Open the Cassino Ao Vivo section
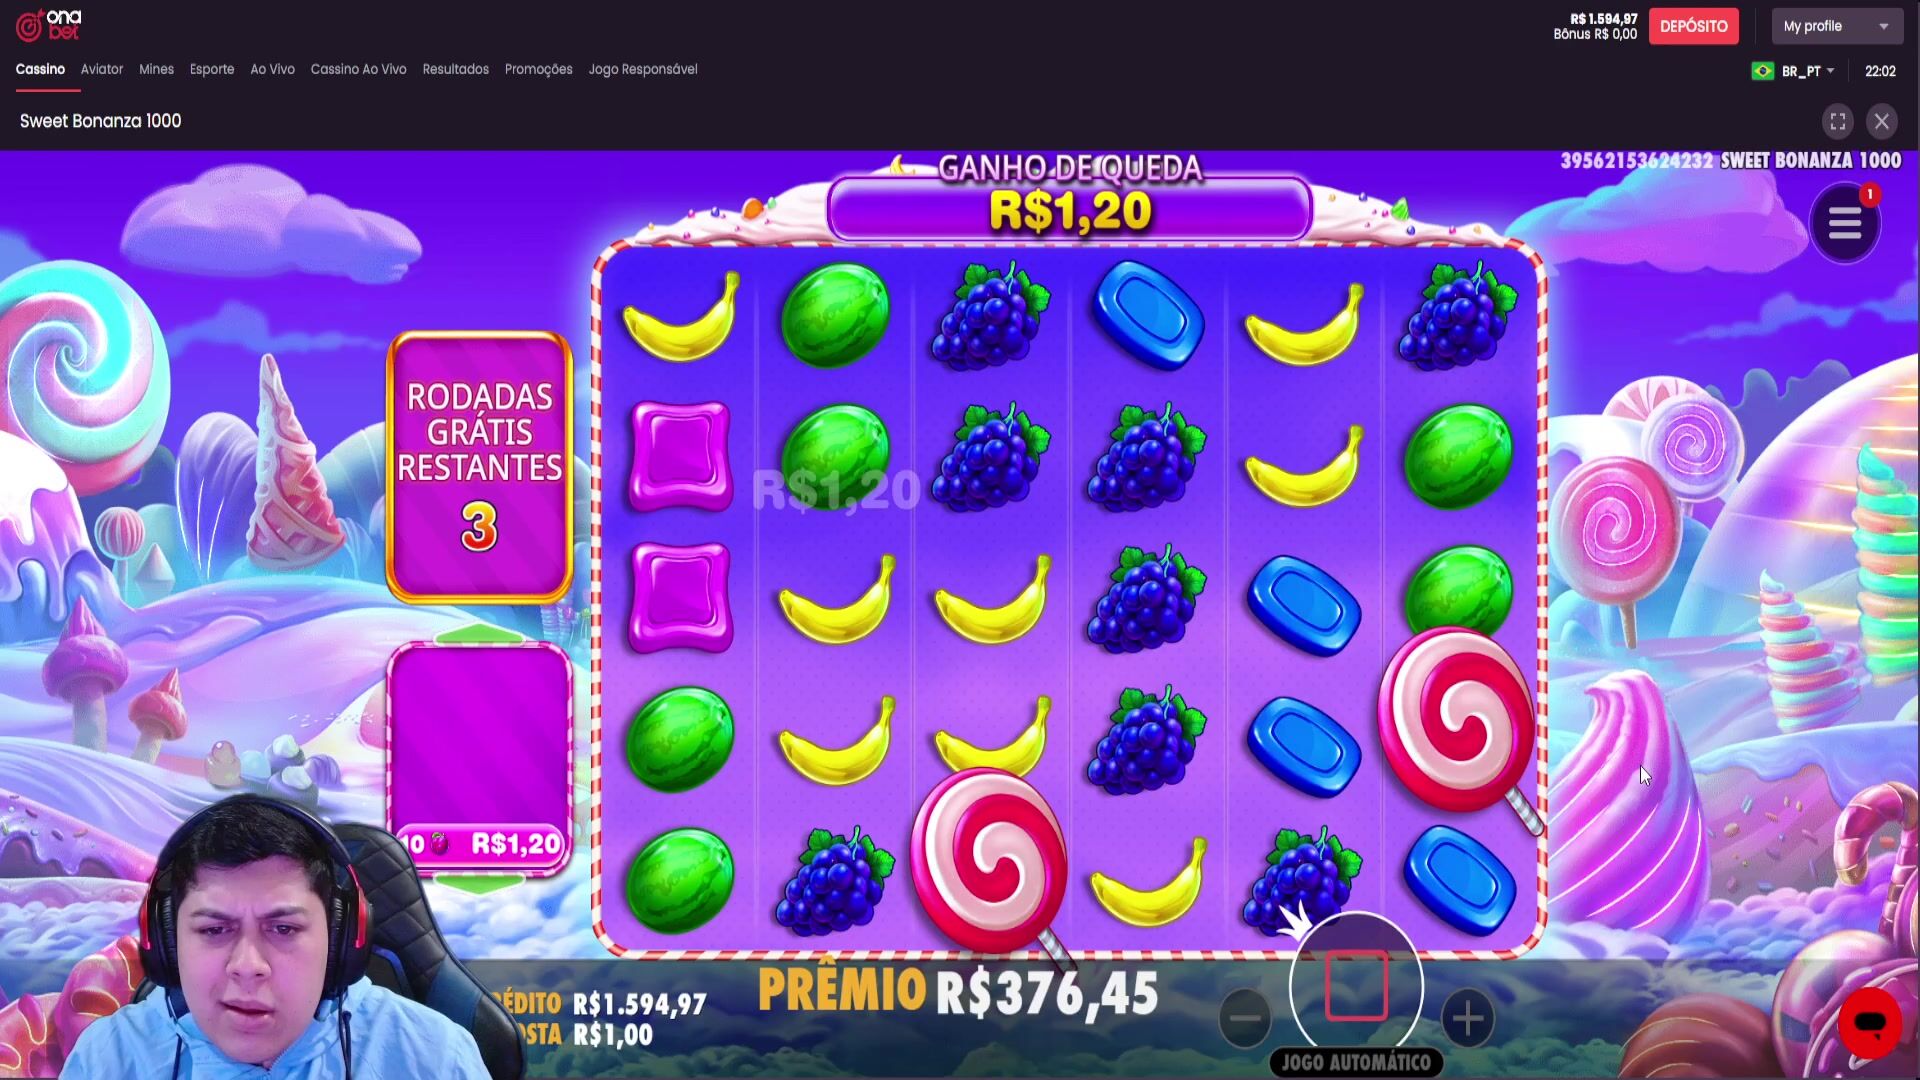The image size is (1920, 1080). tap(358, 69)
